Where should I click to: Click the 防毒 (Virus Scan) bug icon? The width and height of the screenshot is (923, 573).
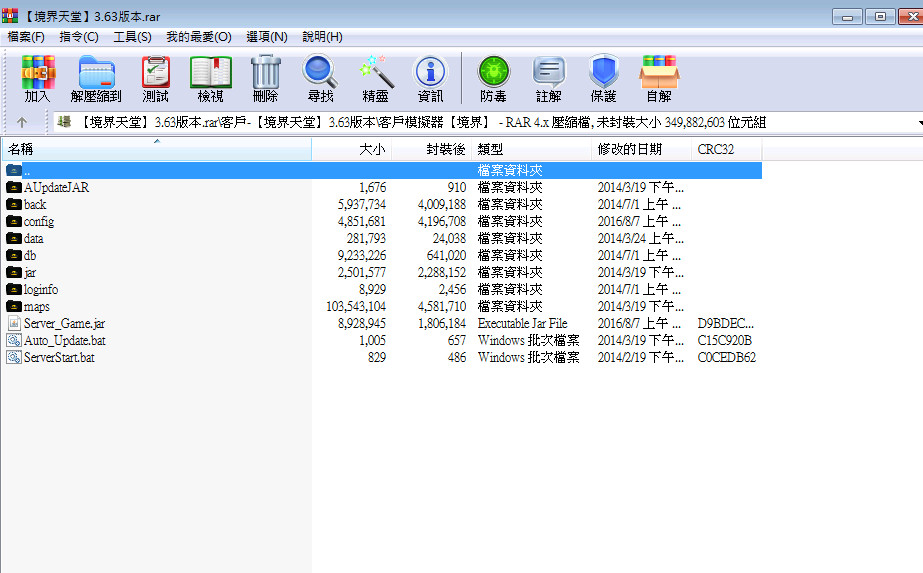(x=493, y=72)
